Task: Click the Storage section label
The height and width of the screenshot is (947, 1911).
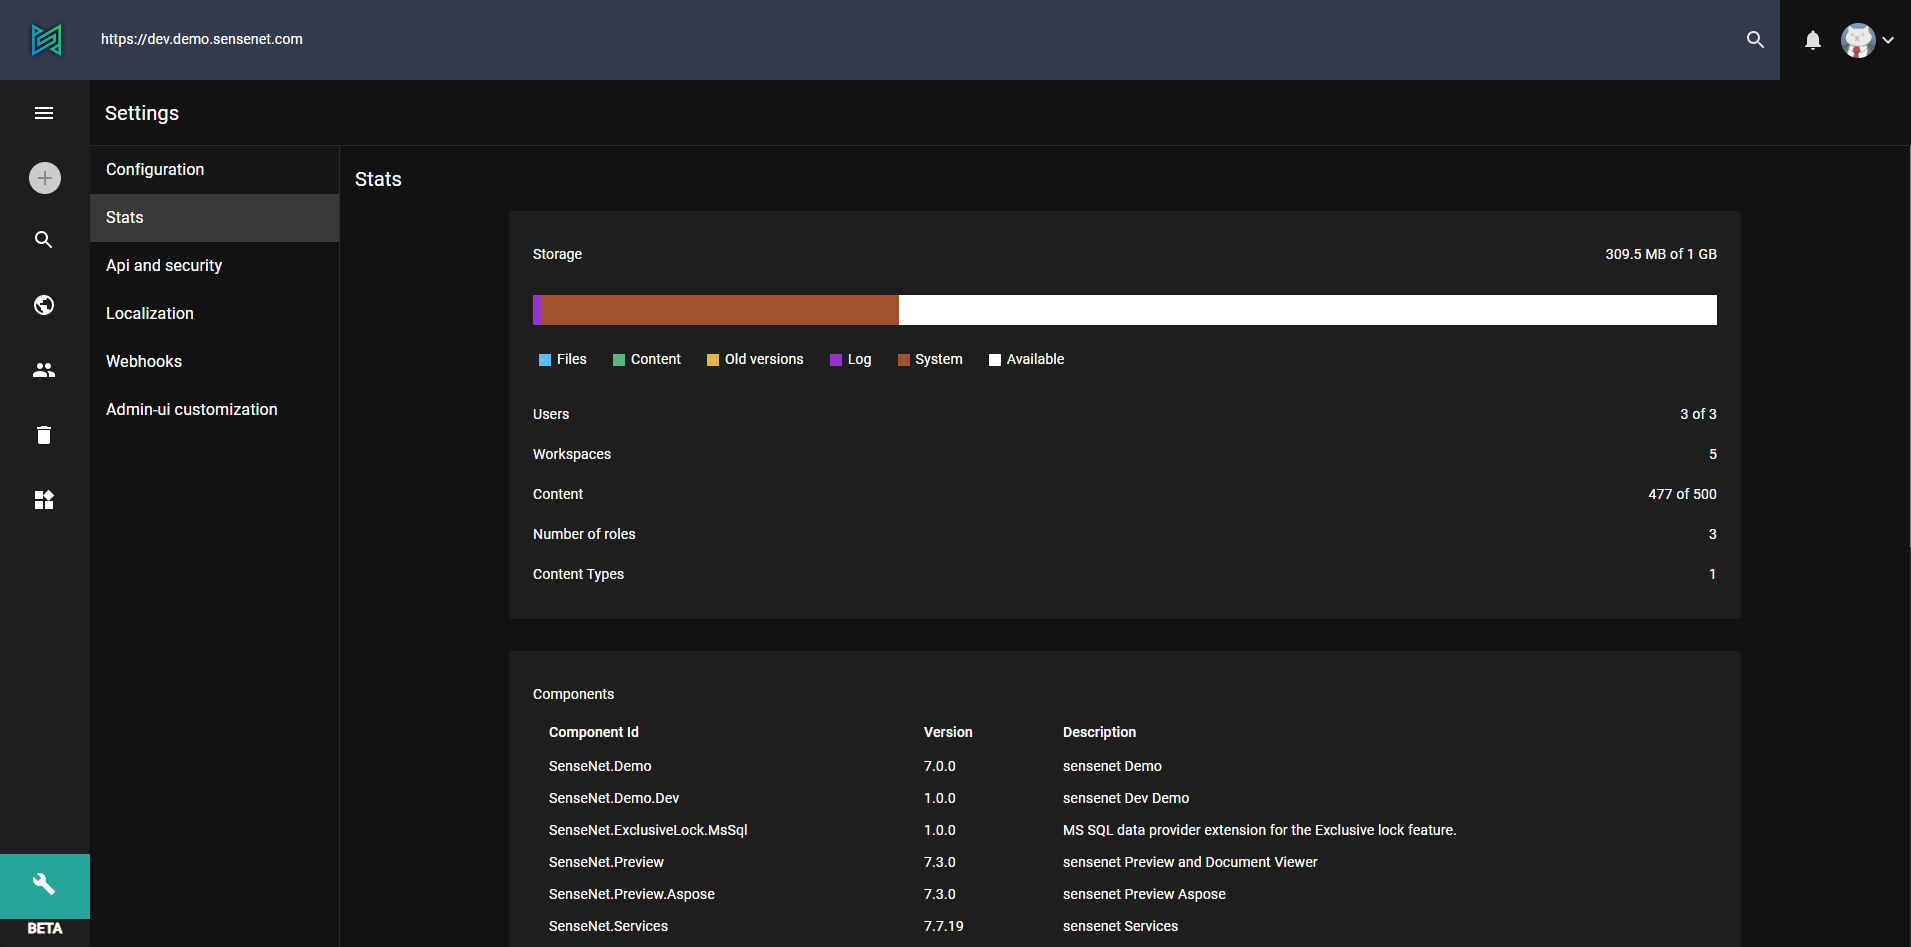Action: click(x=557, y=254)
